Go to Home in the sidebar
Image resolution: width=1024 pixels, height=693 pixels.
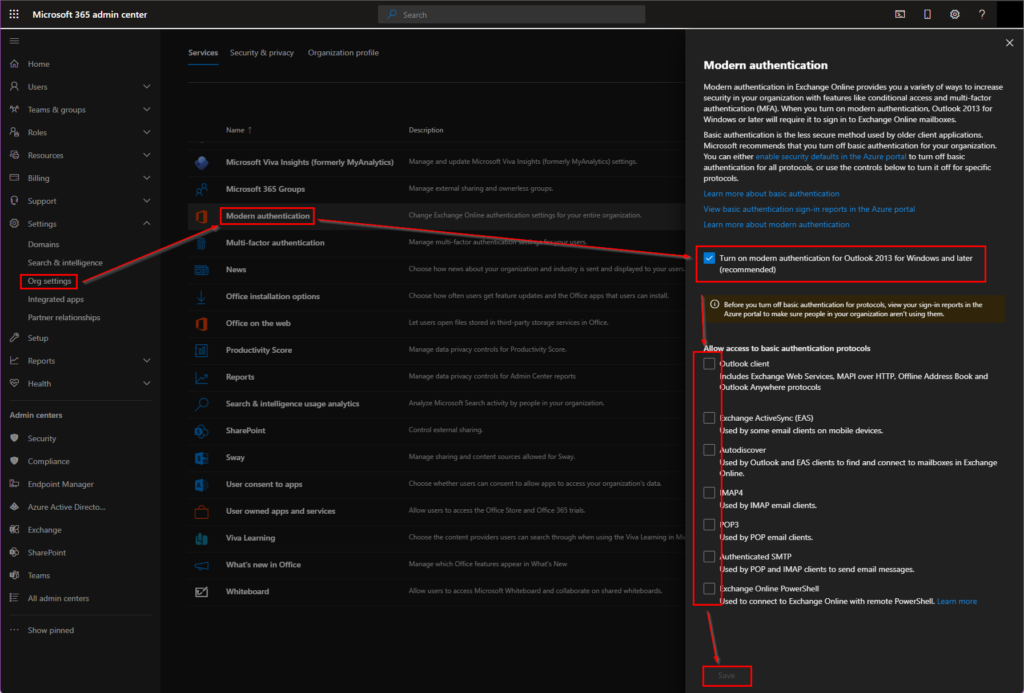[x=39, y=64]
